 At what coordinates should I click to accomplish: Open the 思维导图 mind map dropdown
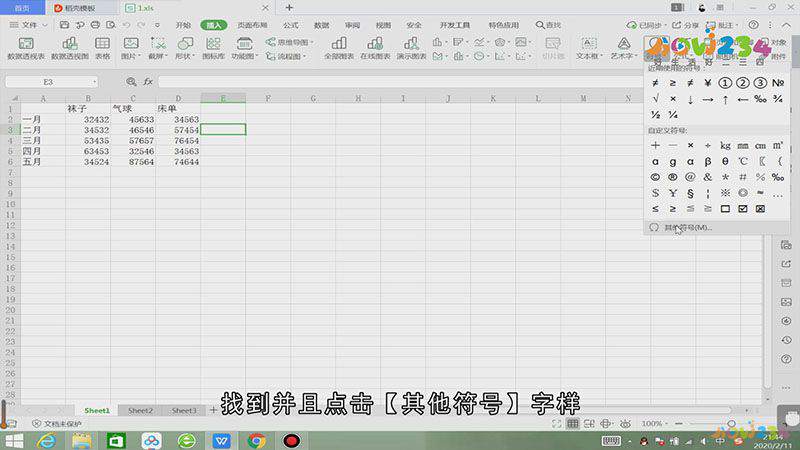click(x=289, y=42)
